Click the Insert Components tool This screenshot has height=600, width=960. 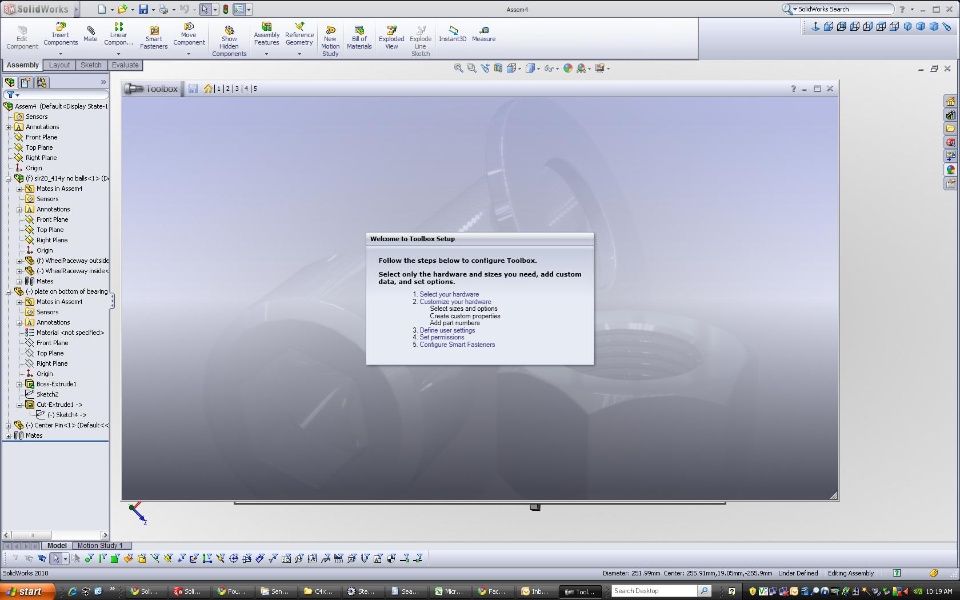click(61, 34)
